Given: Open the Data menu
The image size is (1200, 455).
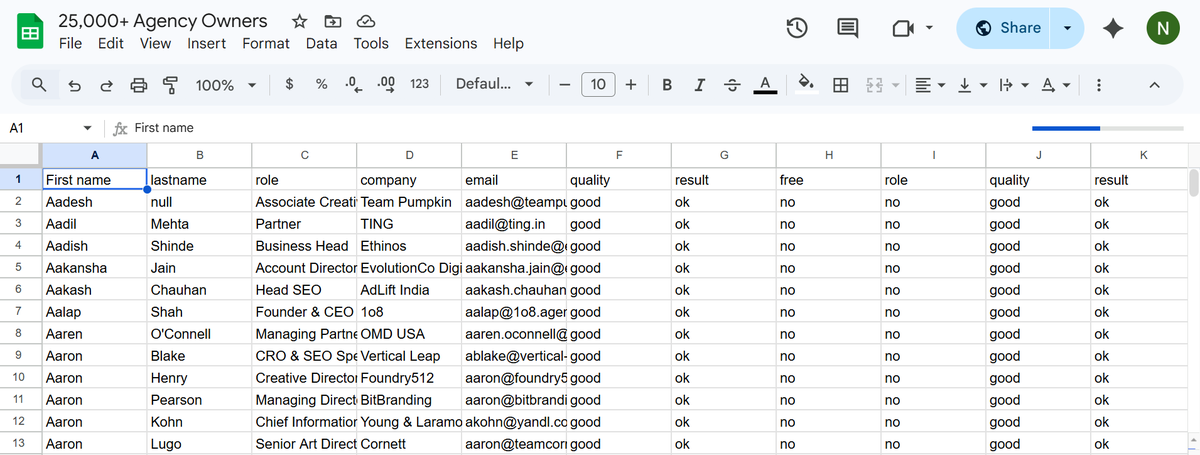Looking at the screenshot, I should coord(321,43).
